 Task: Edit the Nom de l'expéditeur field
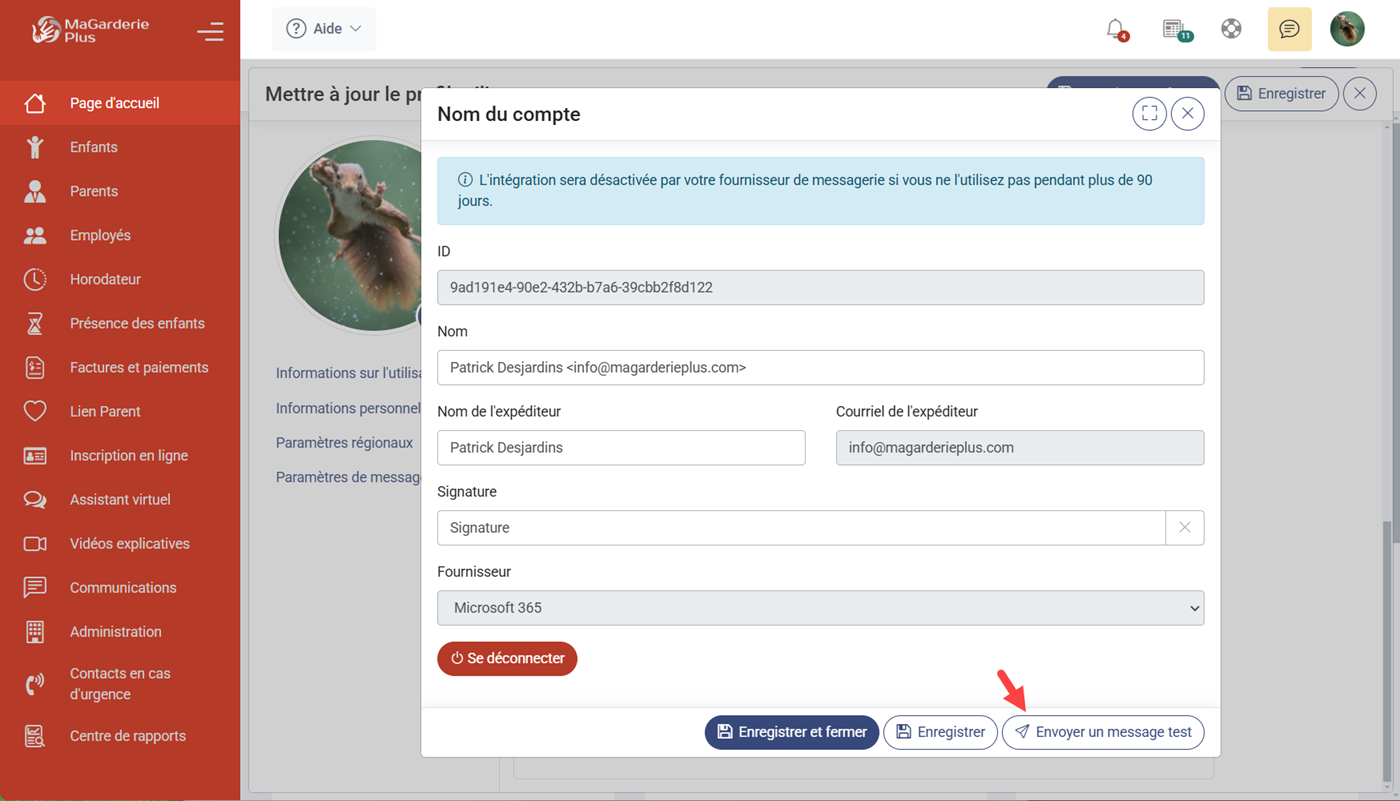tap(621, 447)
